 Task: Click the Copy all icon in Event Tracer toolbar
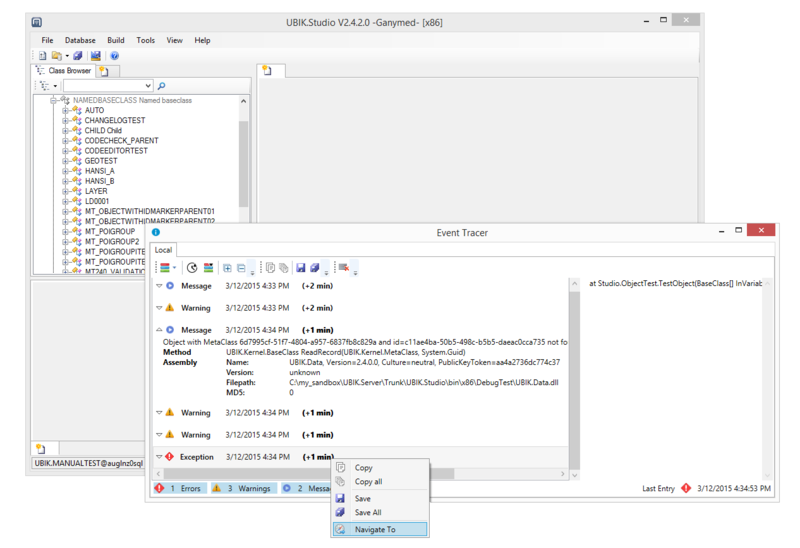(x=284, y=268)
